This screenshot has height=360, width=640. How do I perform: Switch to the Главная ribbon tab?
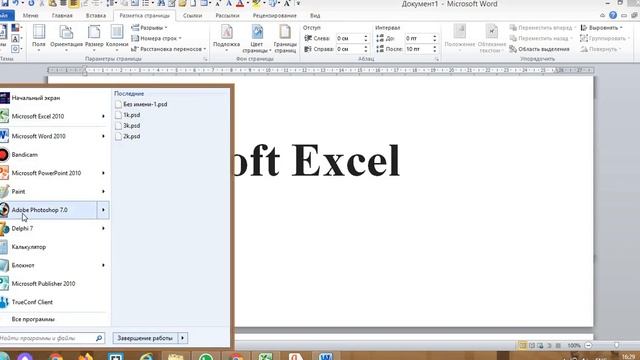tap(62, 16)
